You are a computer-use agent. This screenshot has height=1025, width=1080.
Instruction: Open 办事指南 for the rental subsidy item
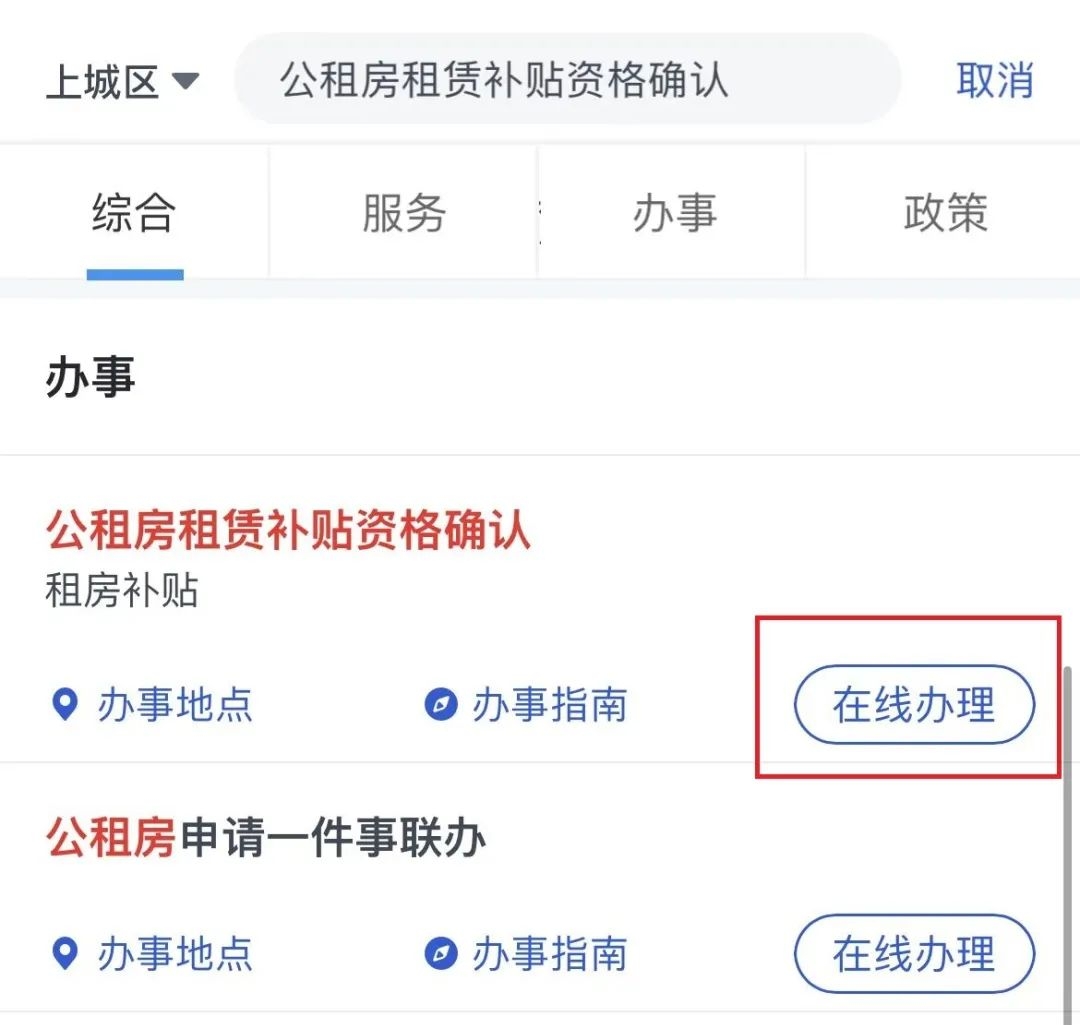[x=550, y=705]
